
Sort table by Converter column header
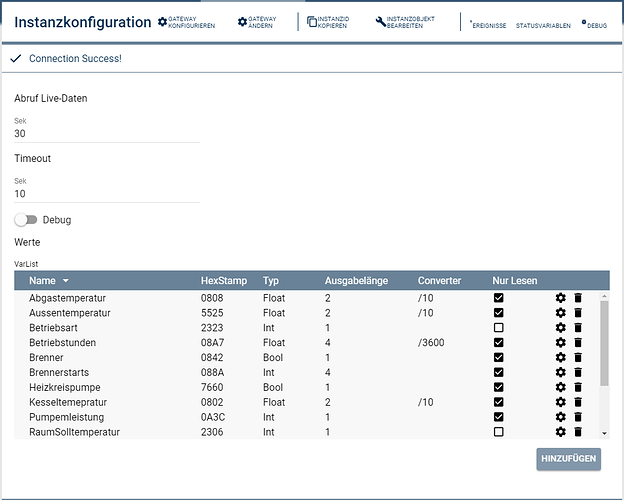click(x=439, y=281)
